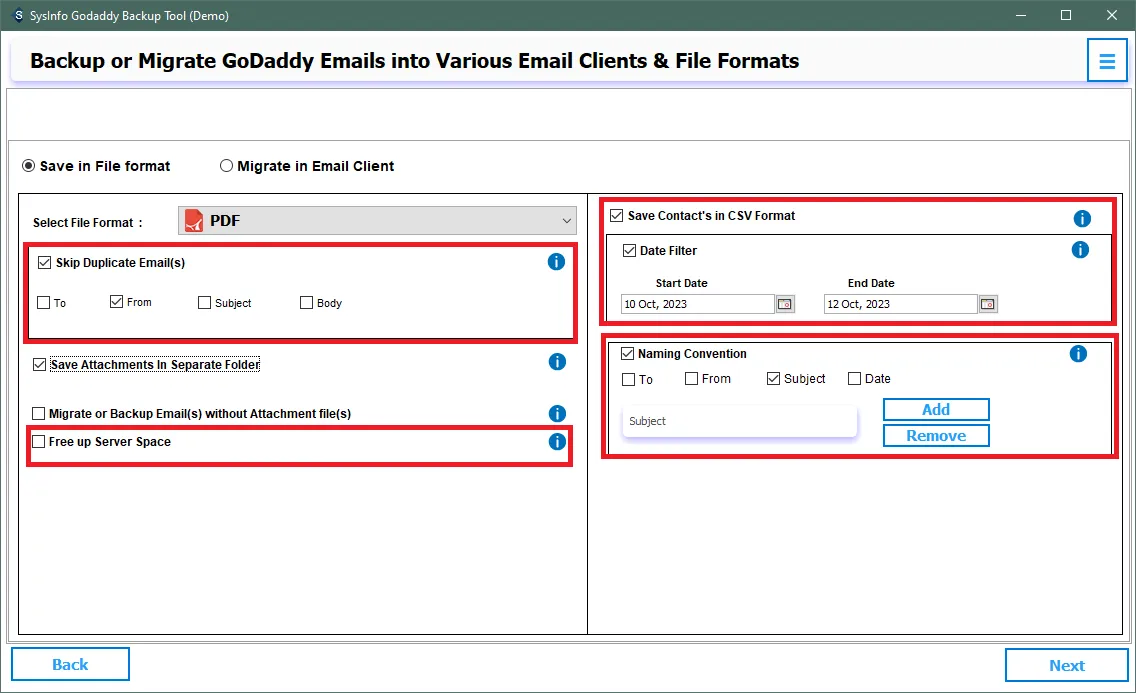Image resolution: width=1136 pixels, height=693 pixels.
Task: Select Migrate in Email Client radio button
Action: (x=227, y=166)
